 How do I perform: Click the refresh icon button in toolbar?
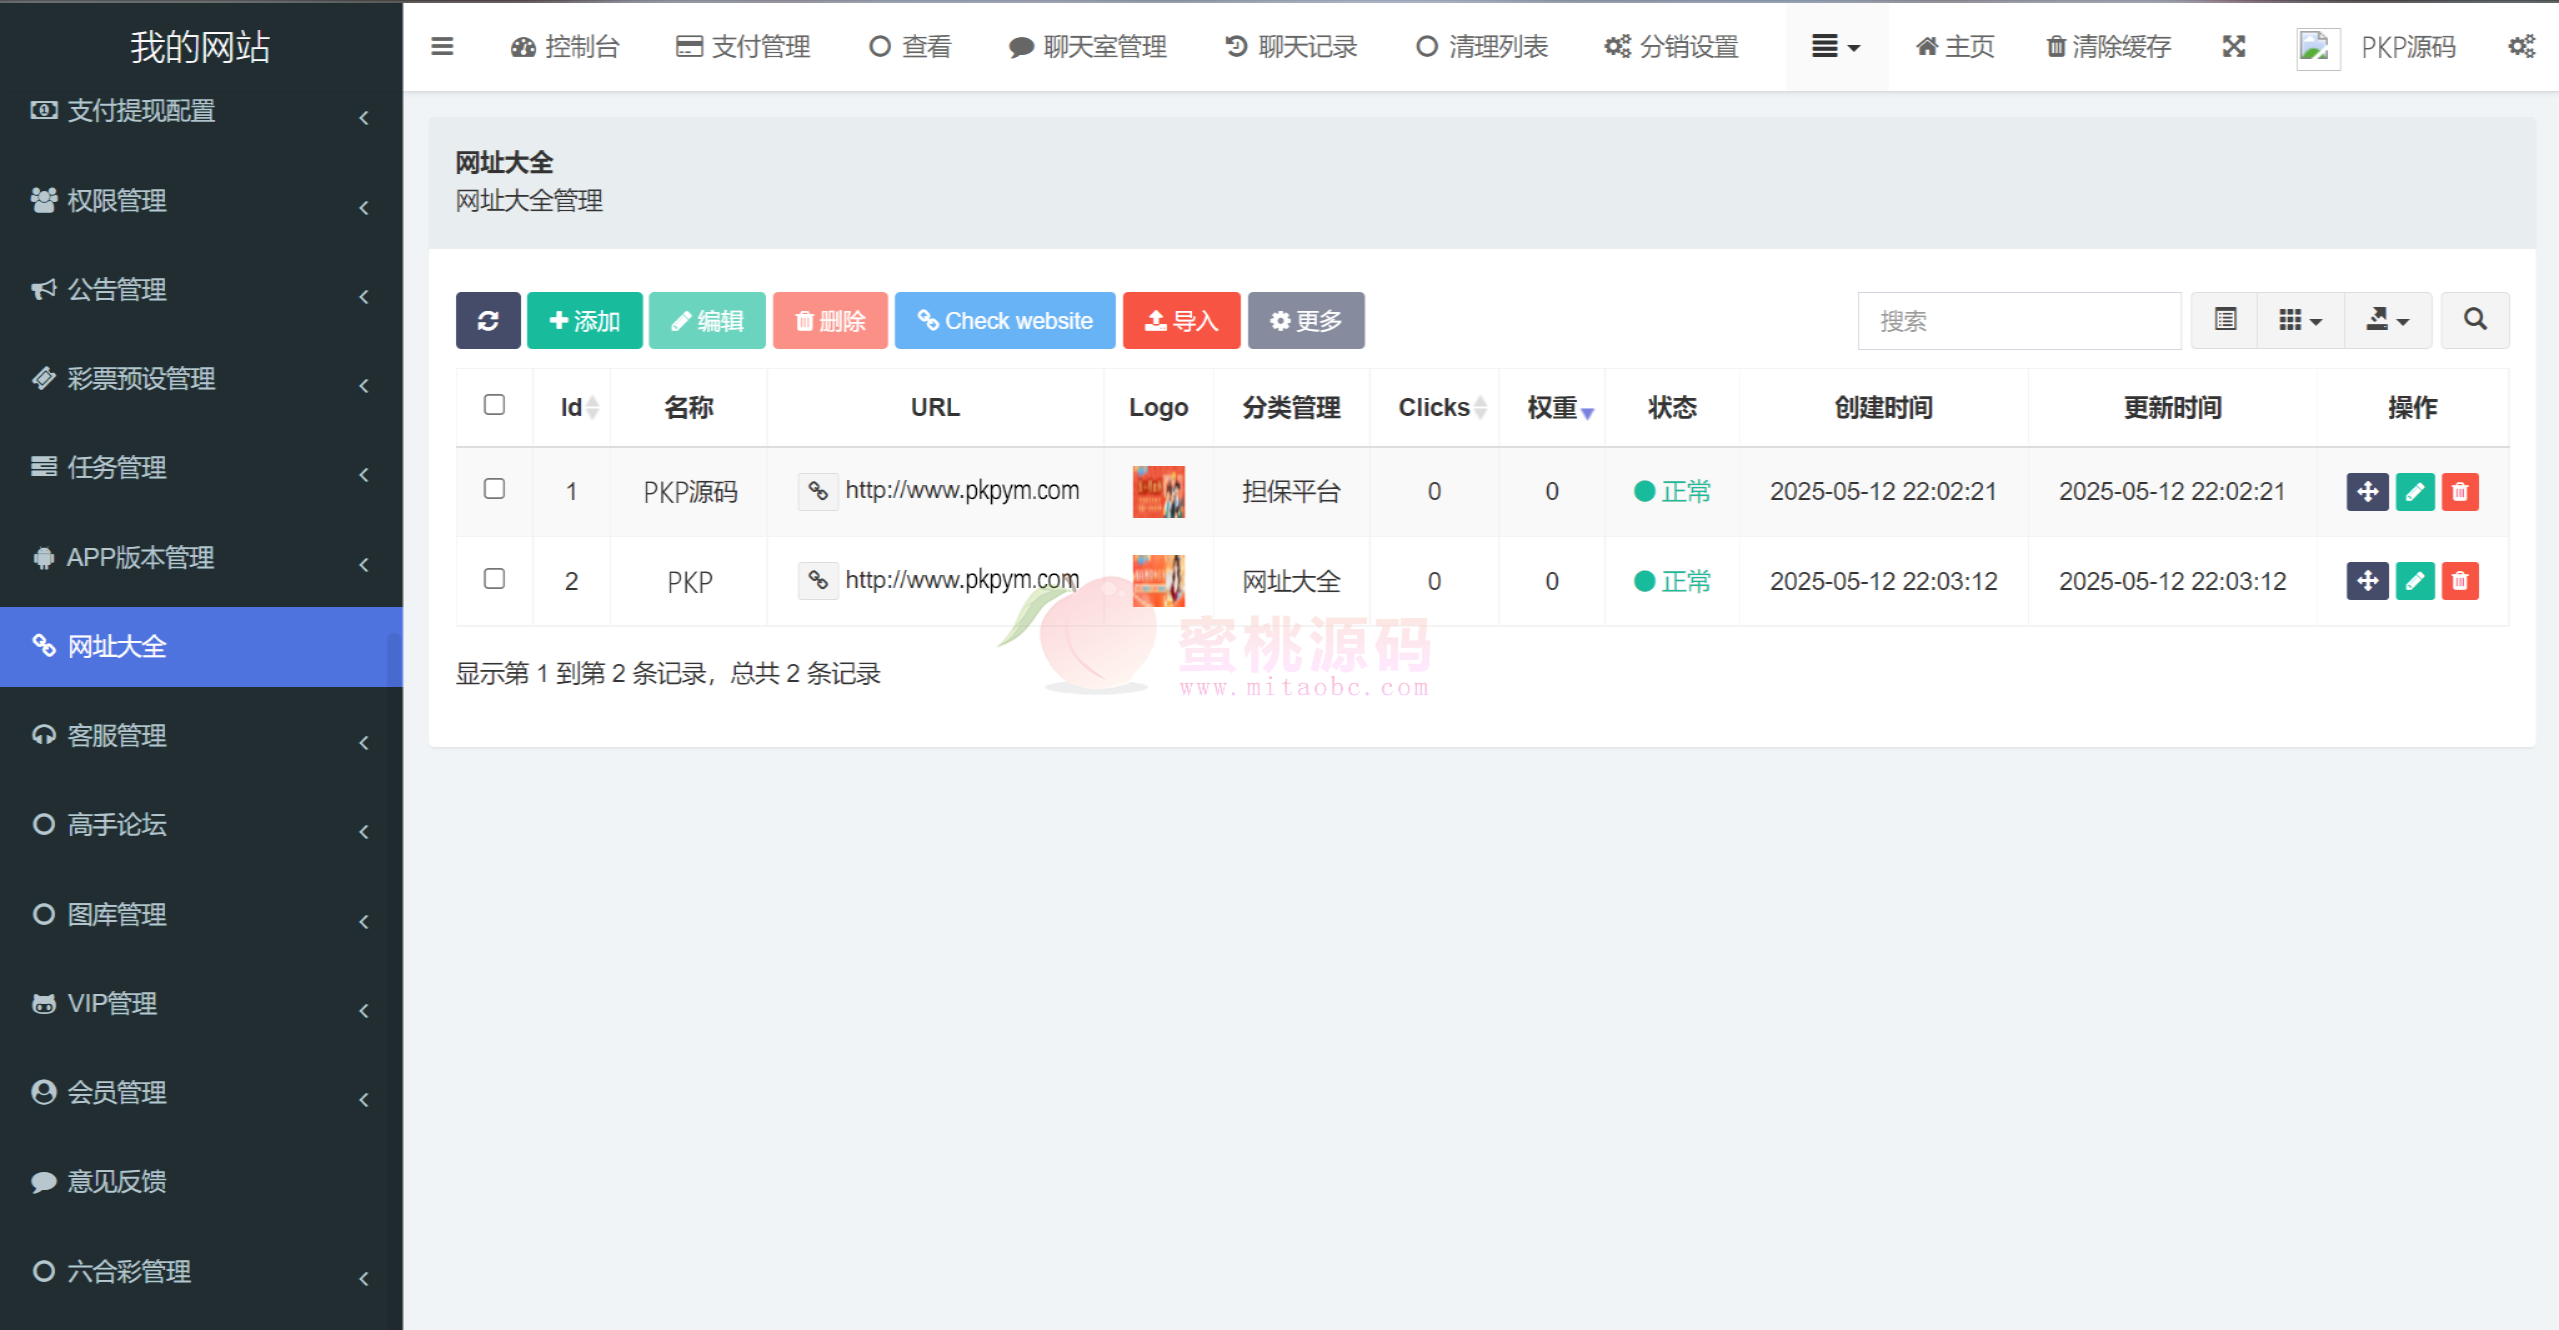(488, 321)
